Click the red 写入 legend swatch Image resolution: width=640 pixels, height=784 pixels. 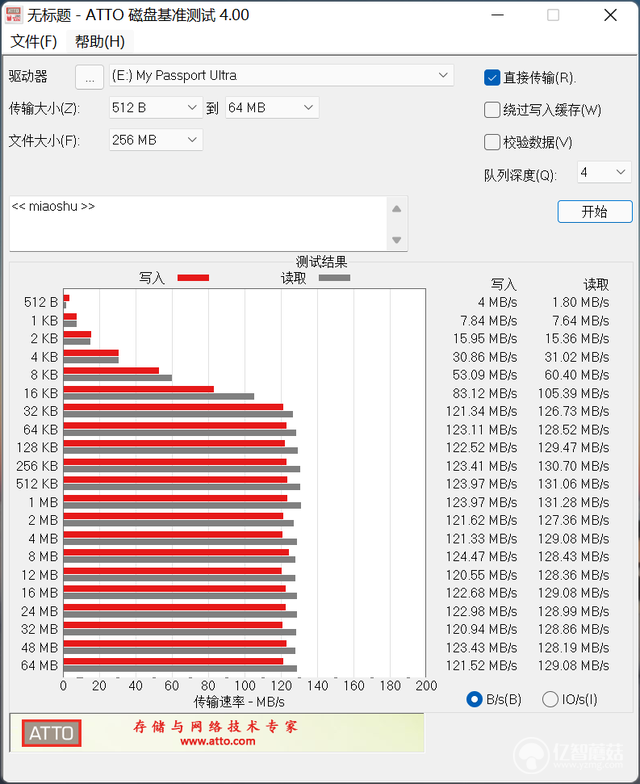193,278
